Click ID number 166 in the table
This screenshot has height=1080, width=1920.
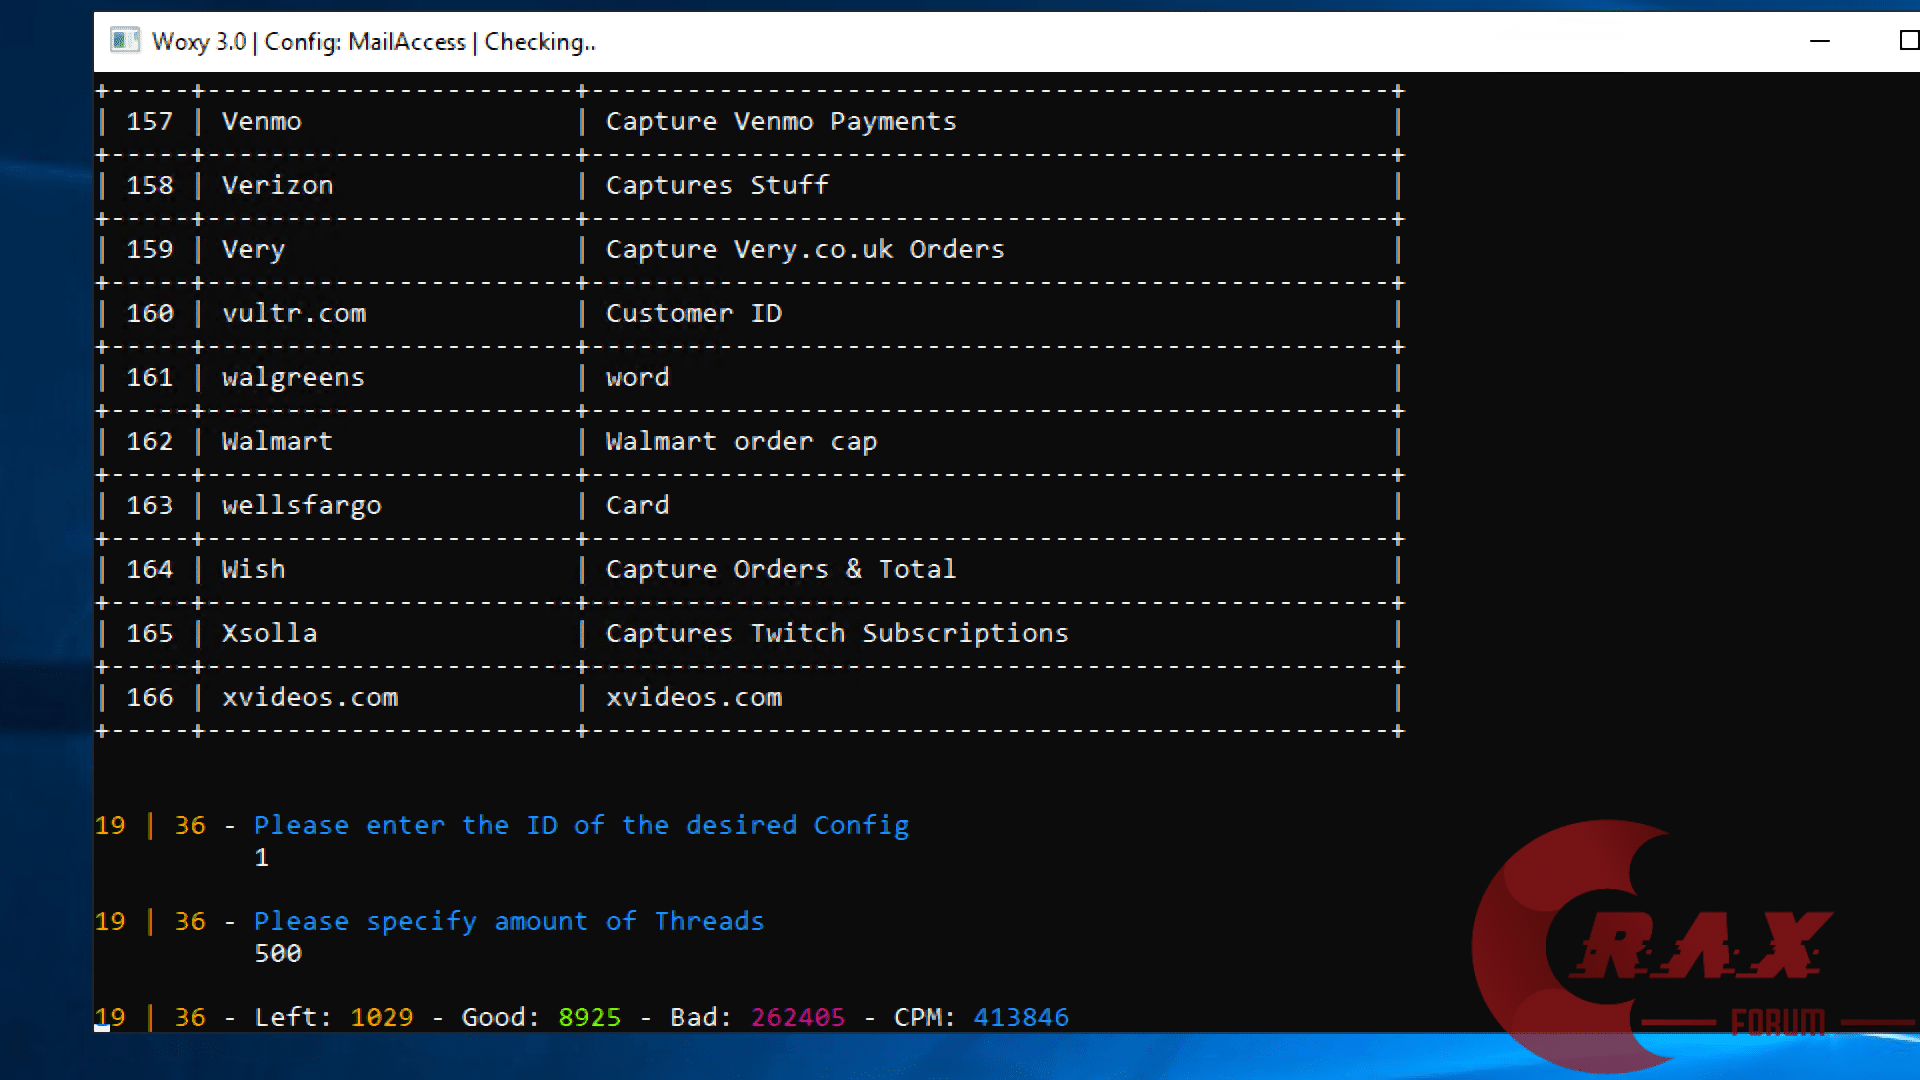coord(150,698)
